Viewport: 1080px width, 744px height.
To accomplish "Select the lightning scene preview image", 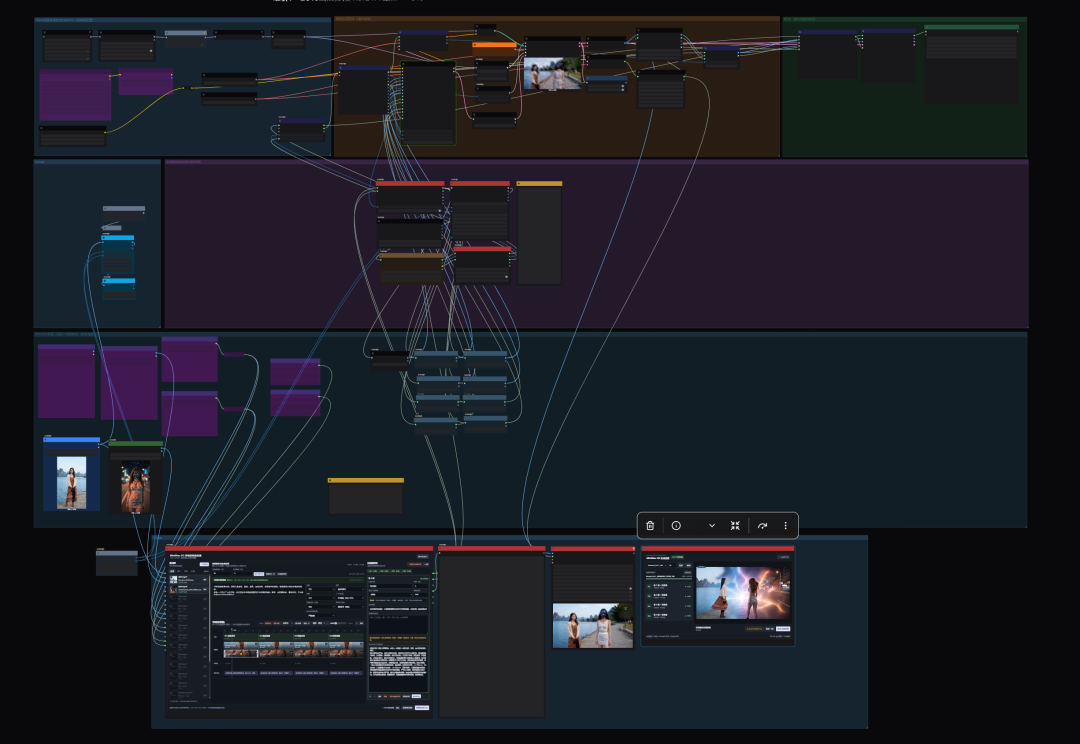I will tap(743, 593).
